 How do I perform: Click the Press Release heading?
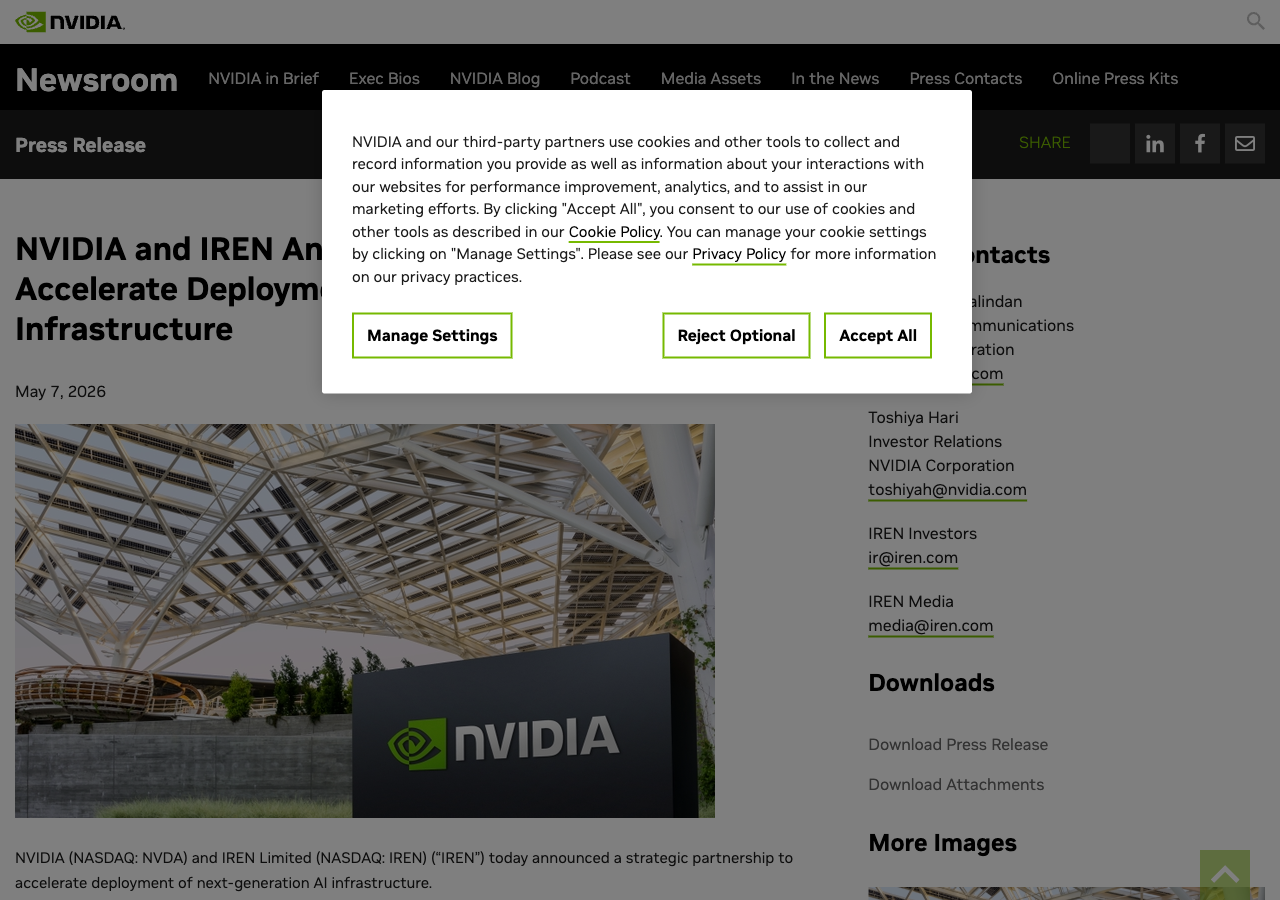pos(80,145)
